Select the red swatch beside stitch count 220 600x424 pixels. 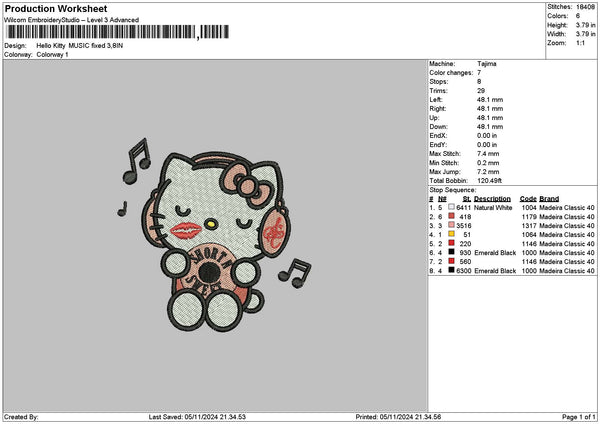pos(452,243)
